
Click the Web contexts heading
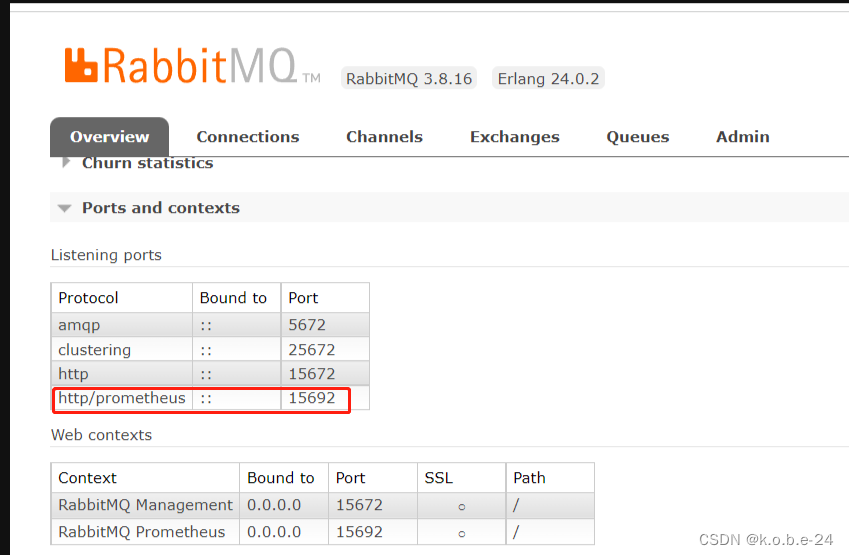[x=101, y=435]
